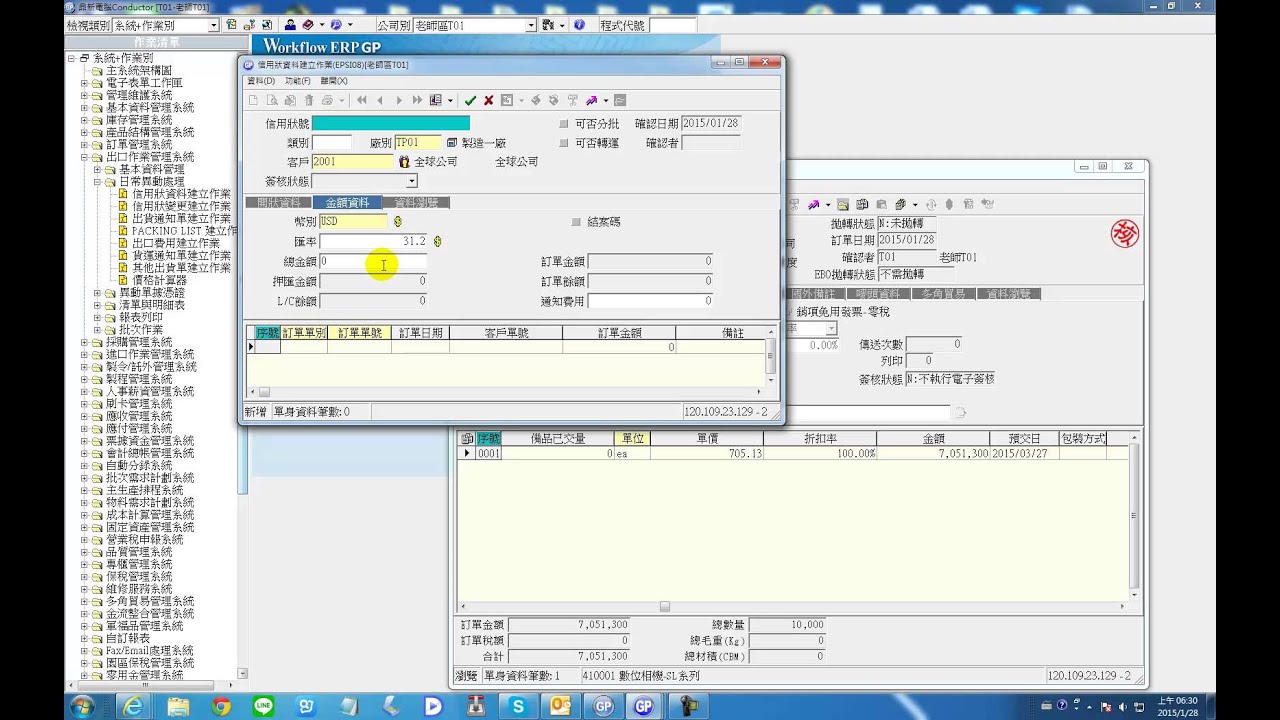Toggle the 可否分批 checkbox
Screen dimensions: 1280x720
[x=564, y=124]
